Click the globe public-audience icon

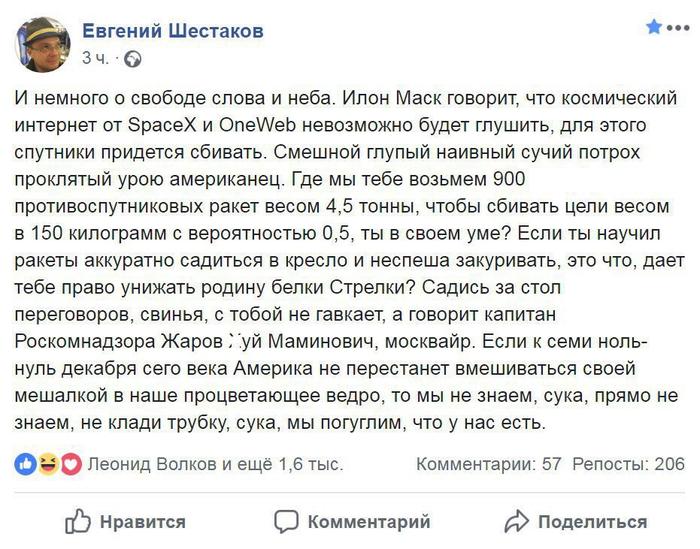[132, 59]
